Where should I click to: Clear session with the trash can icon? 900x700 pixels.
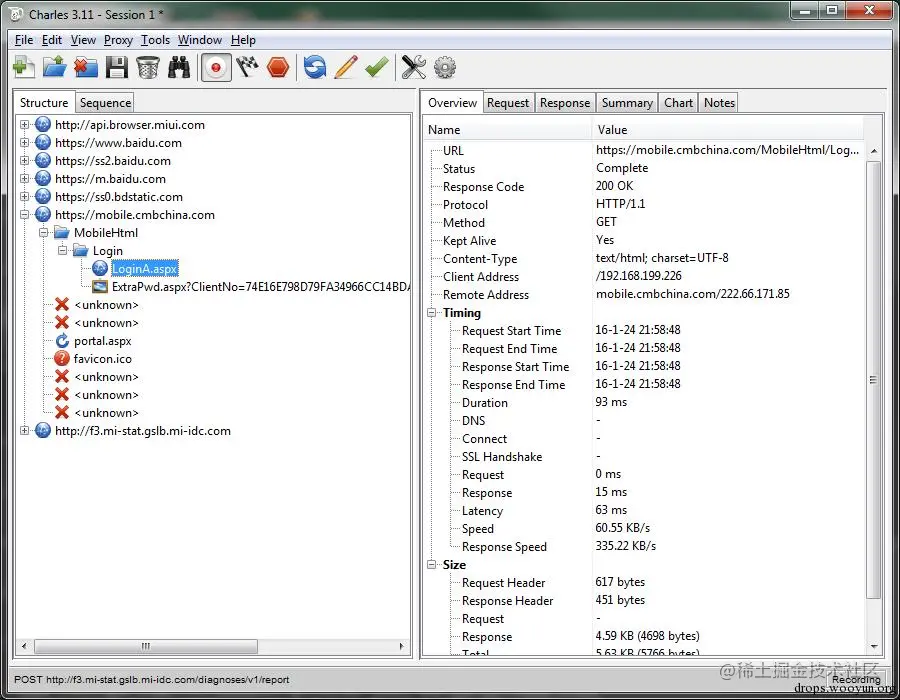(x=148, y=67)
